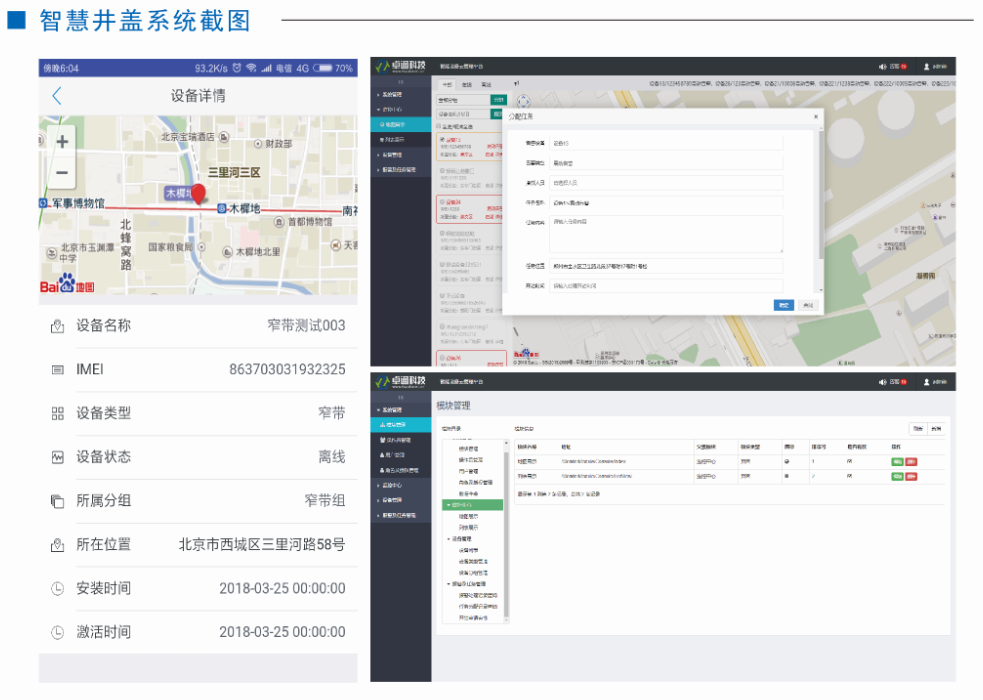Tap the 木樨地 subway station icon

[x=222, y=209]
